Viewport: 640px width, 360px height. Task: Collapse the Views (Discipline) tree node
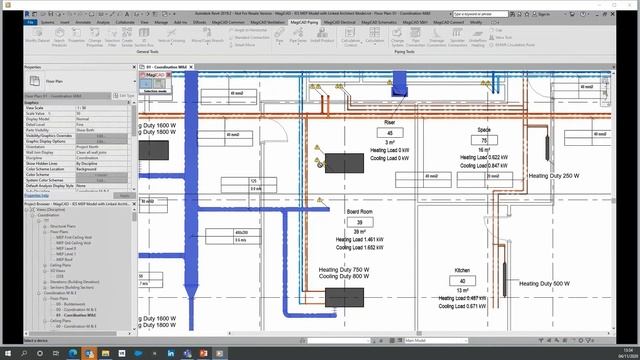[27, 209]
